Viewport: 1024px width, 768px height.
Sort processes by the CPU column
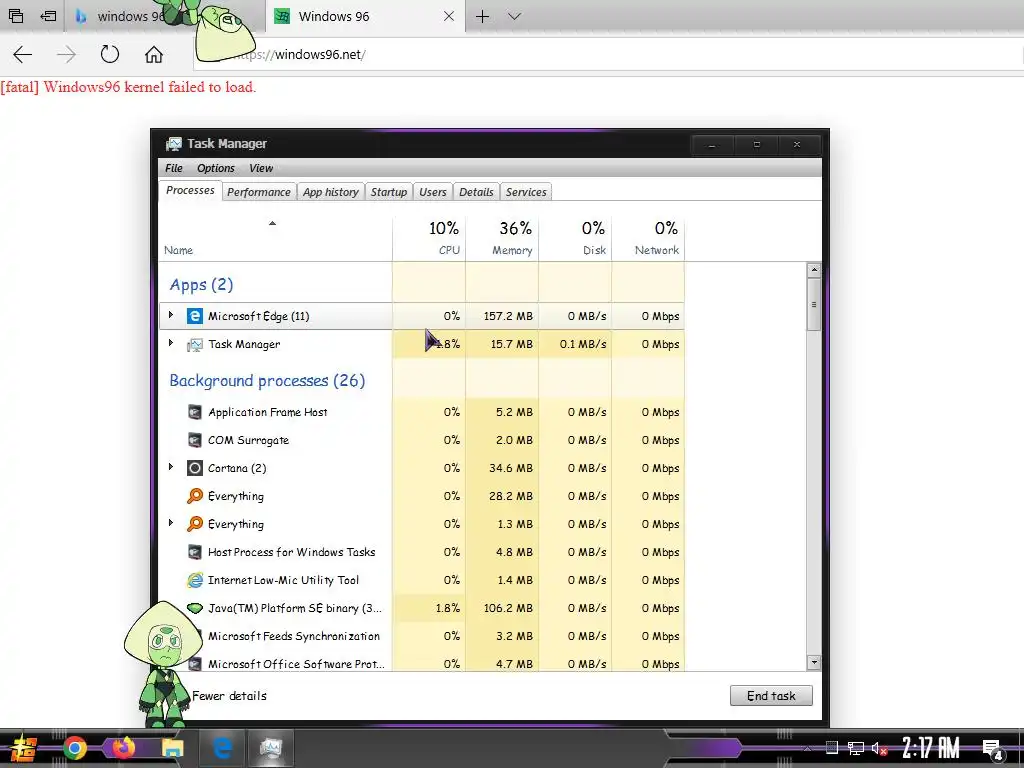429,238
